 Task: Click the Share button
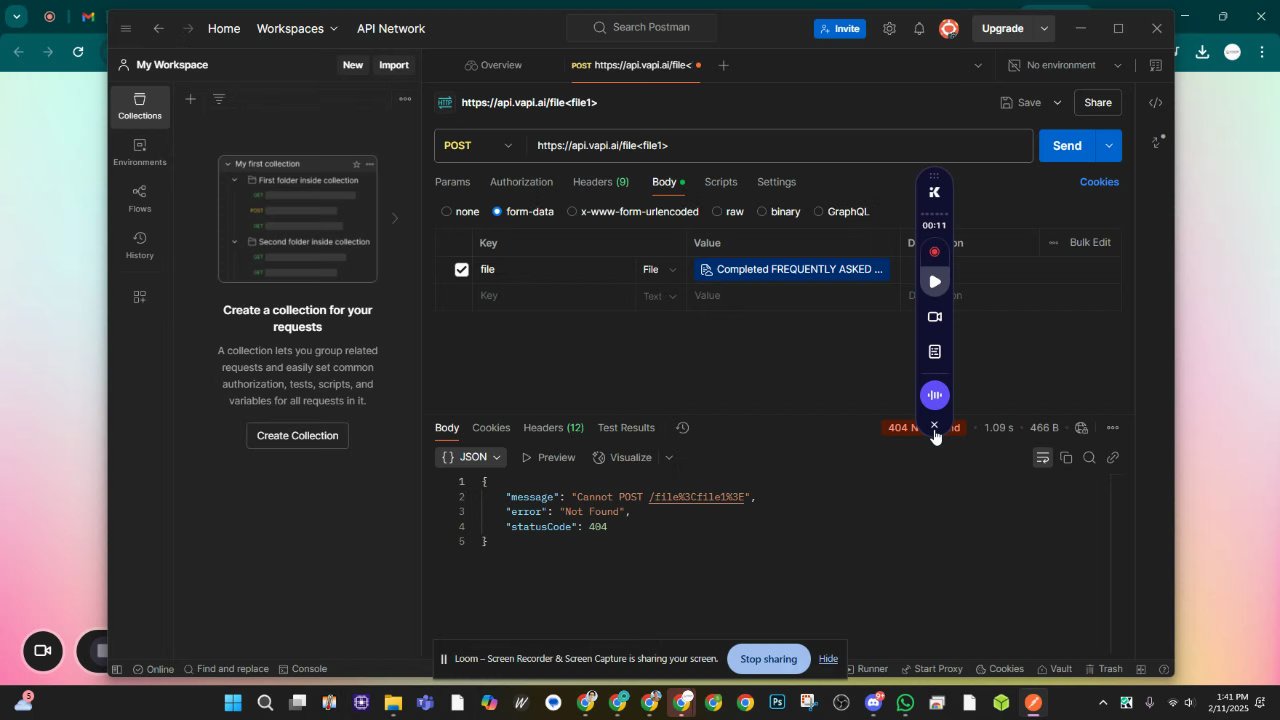point(1097,103)
